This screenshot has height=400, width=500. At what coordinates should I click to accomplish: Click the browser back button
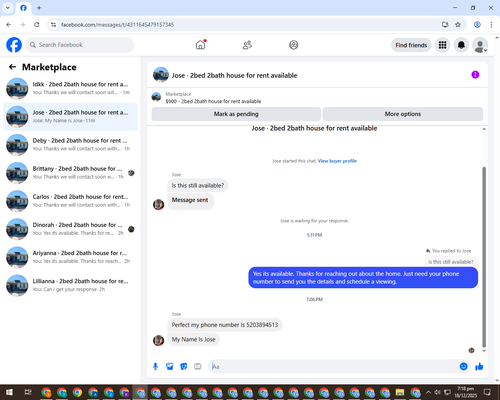click(9, 25)
